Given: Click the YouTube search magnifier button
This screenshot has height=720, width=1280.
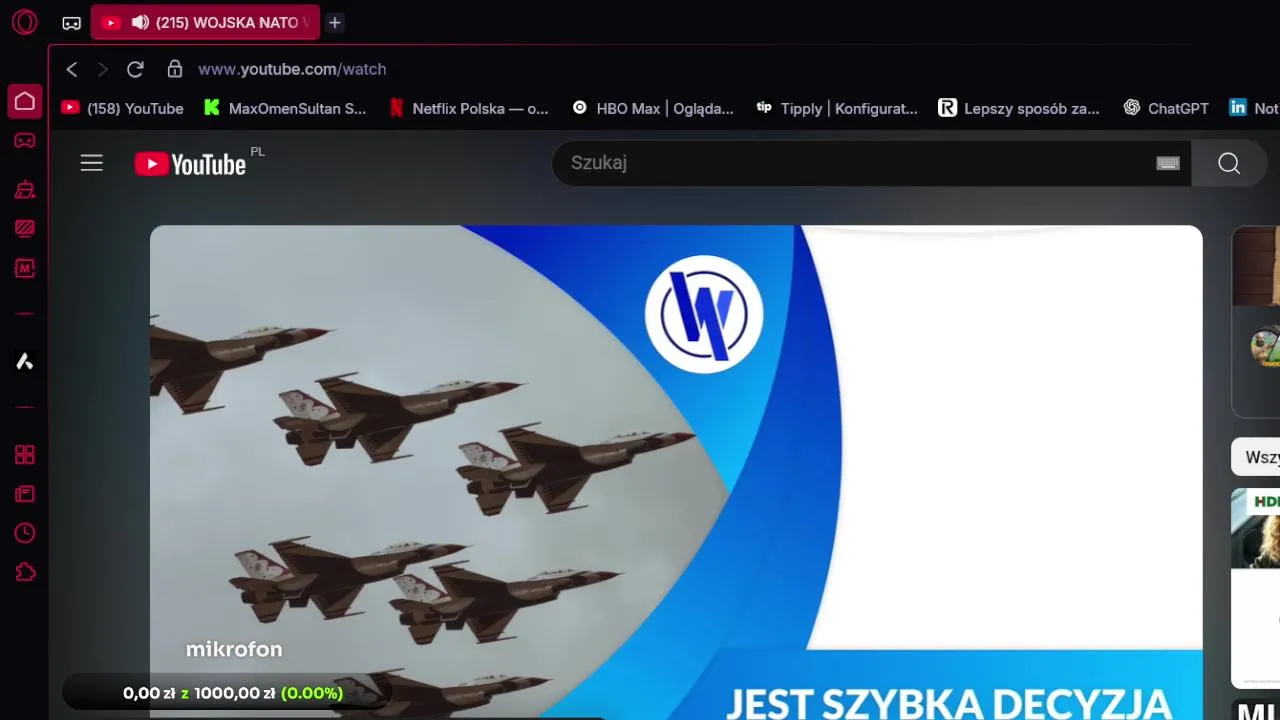Looking at the screenshot, I should click(x=1229, y=163).
